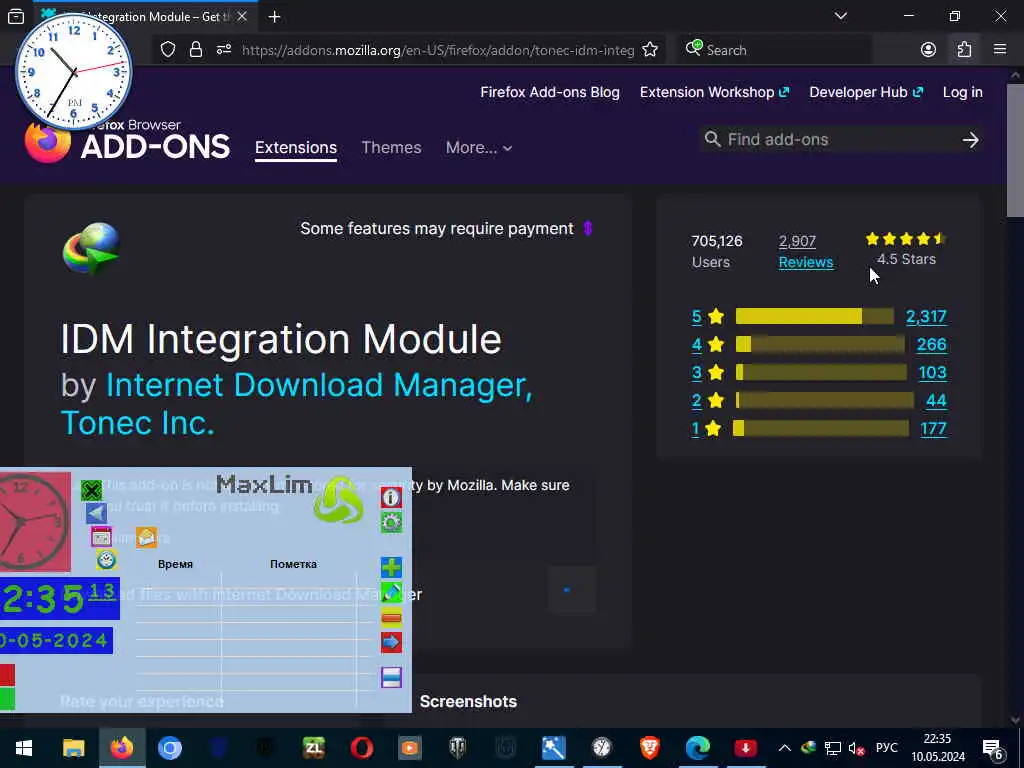Viewport: 1024px width, 768px height.
Task: Click the Firefox View icon in tab bar
Action: click(x=16, y=16)
